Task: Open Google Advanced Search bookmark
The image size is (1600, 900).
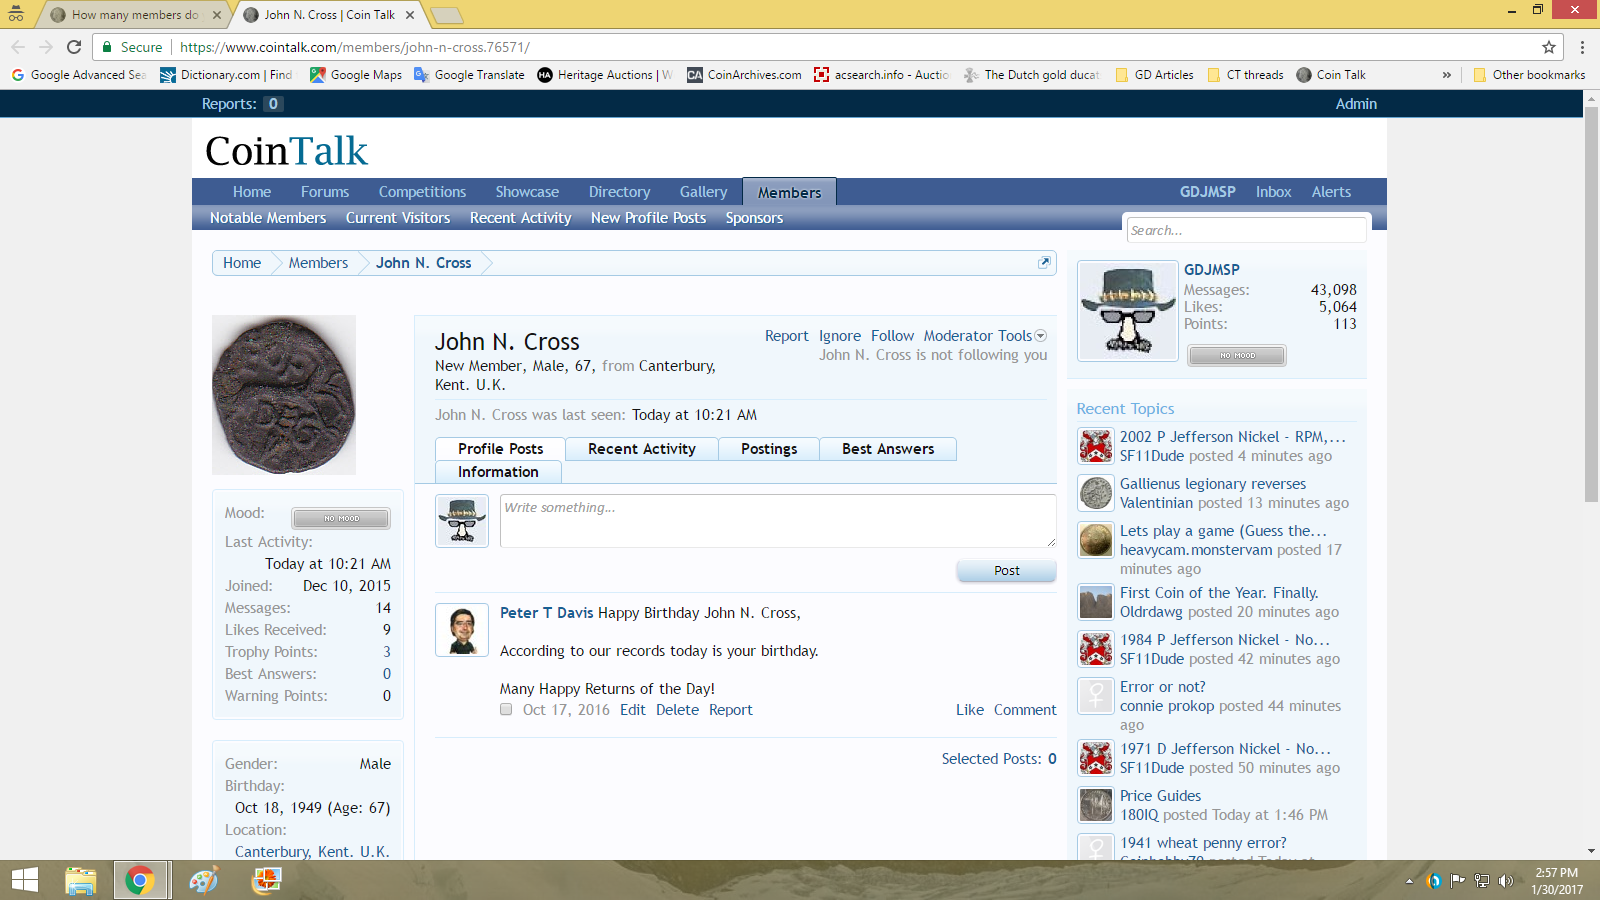Action: pos(79,75)
